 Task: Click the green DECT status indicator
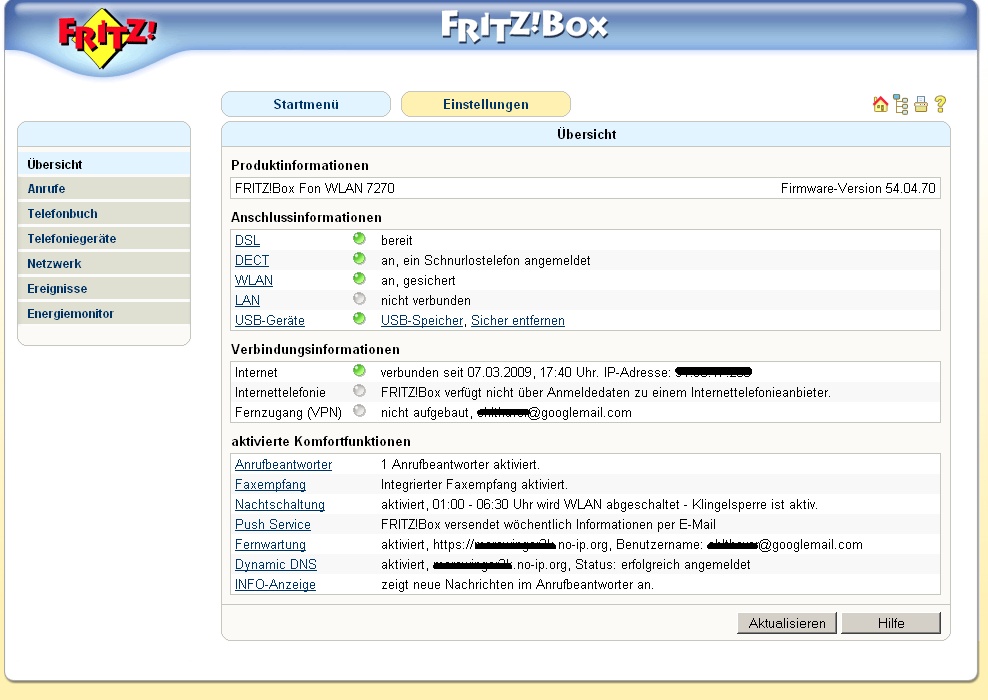[359, 259]
